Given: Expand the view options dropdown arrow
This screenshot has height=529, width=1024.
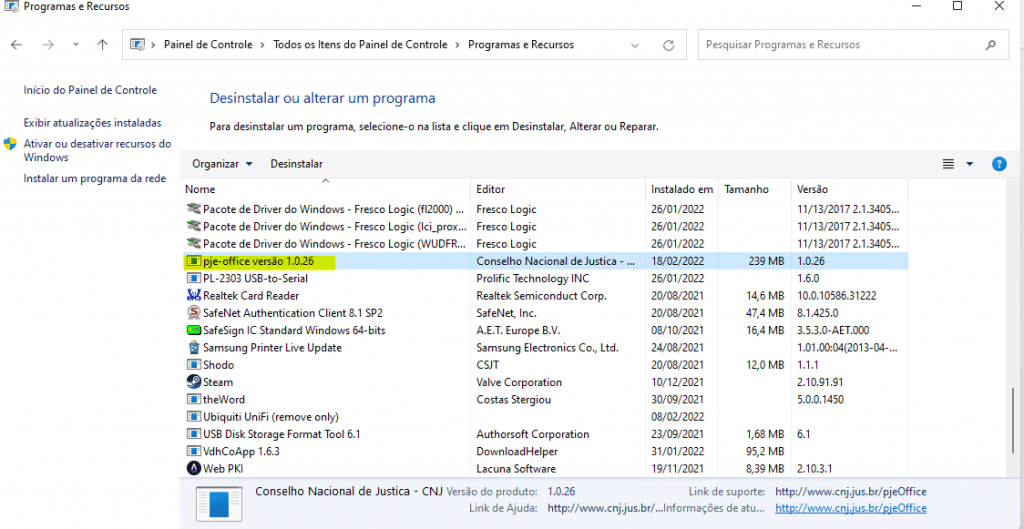Looking at the screenshot, I should [x=969, y=164].
